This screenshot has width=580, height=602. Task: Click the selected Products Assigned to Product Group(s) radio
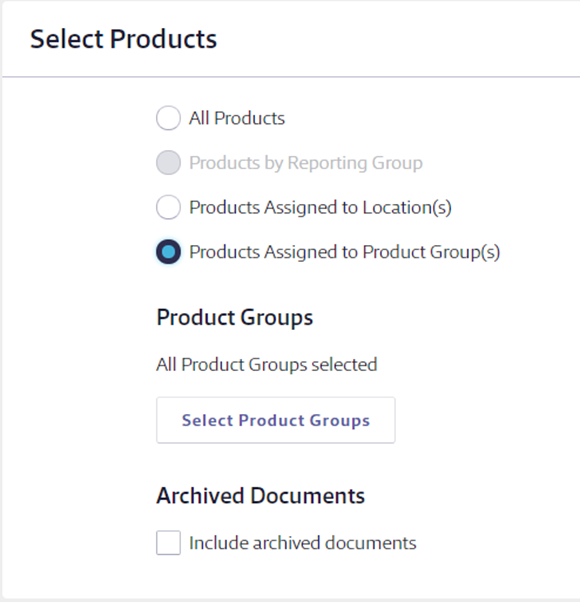pyautogui.click(x=168, y=252)
